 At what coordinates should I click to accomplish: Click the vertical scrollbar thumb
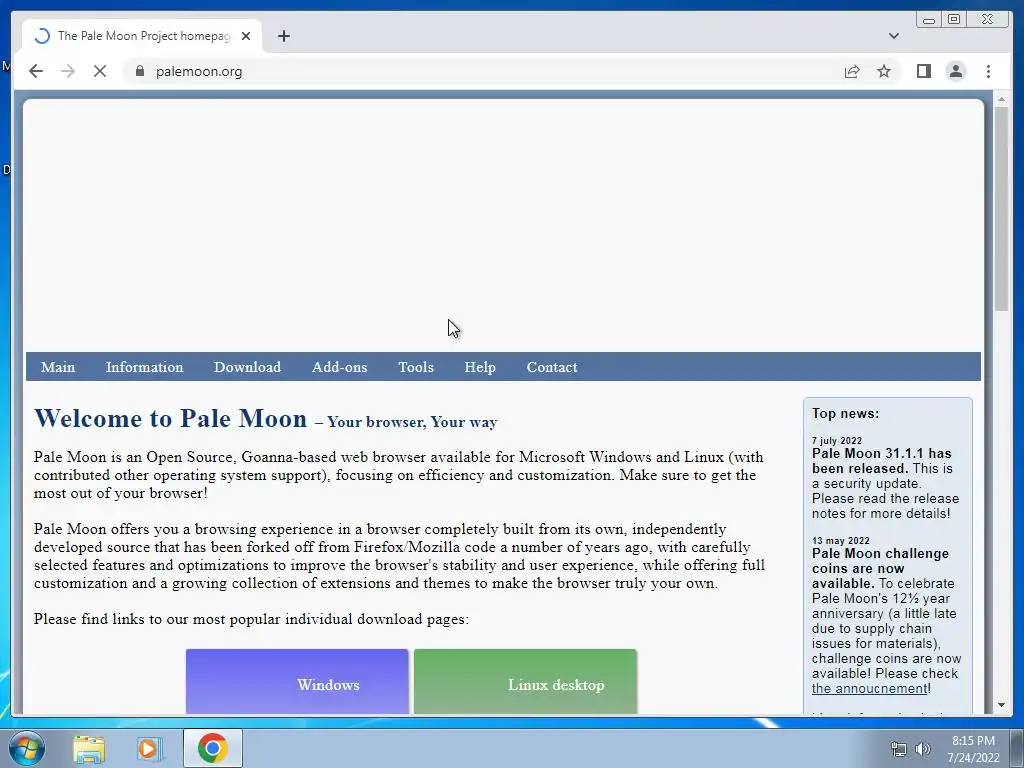[1001, 209]
